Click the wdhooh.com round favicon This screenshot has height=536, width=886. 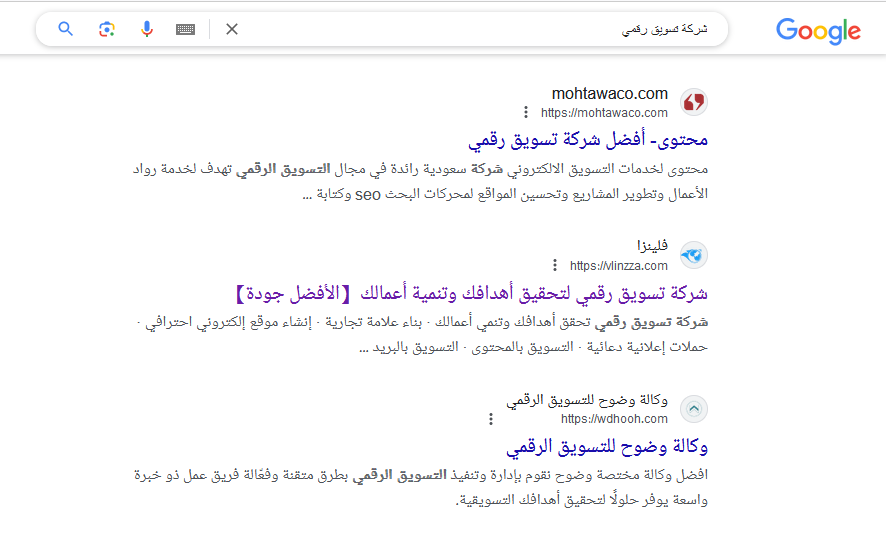pyautogui.click(x=694, y=409)
